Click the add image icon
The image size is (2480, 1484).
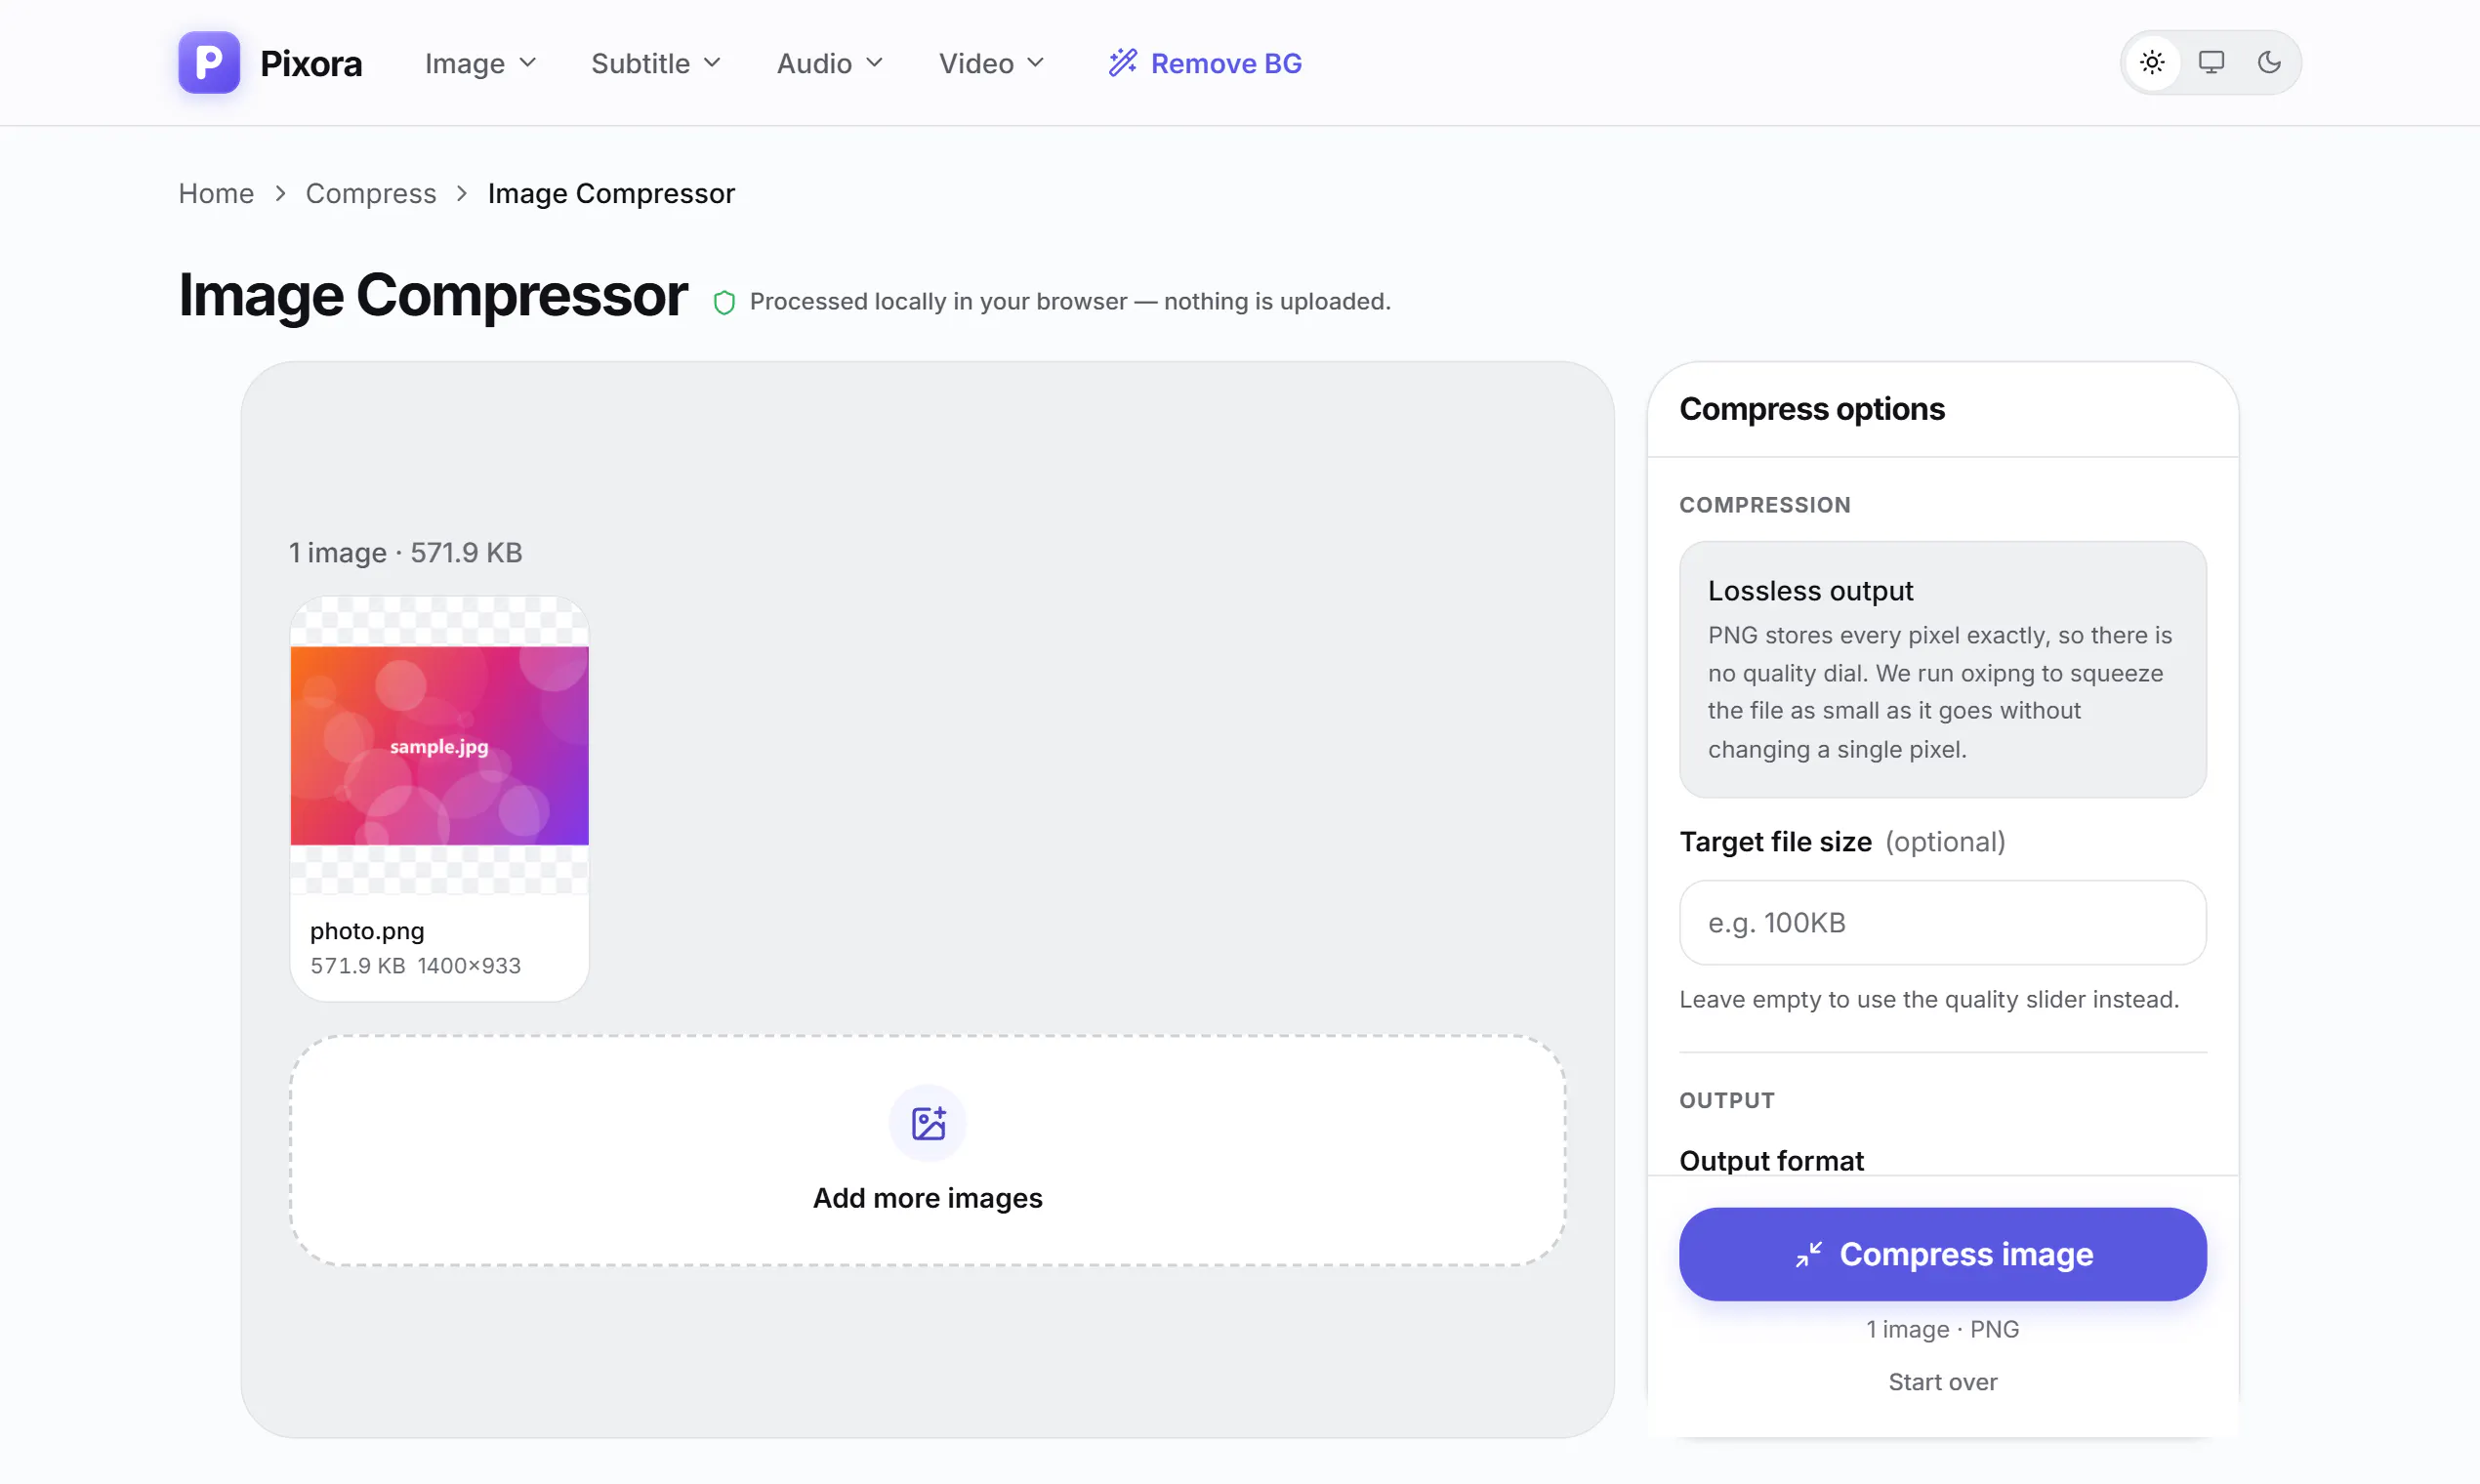(928, 1123)
